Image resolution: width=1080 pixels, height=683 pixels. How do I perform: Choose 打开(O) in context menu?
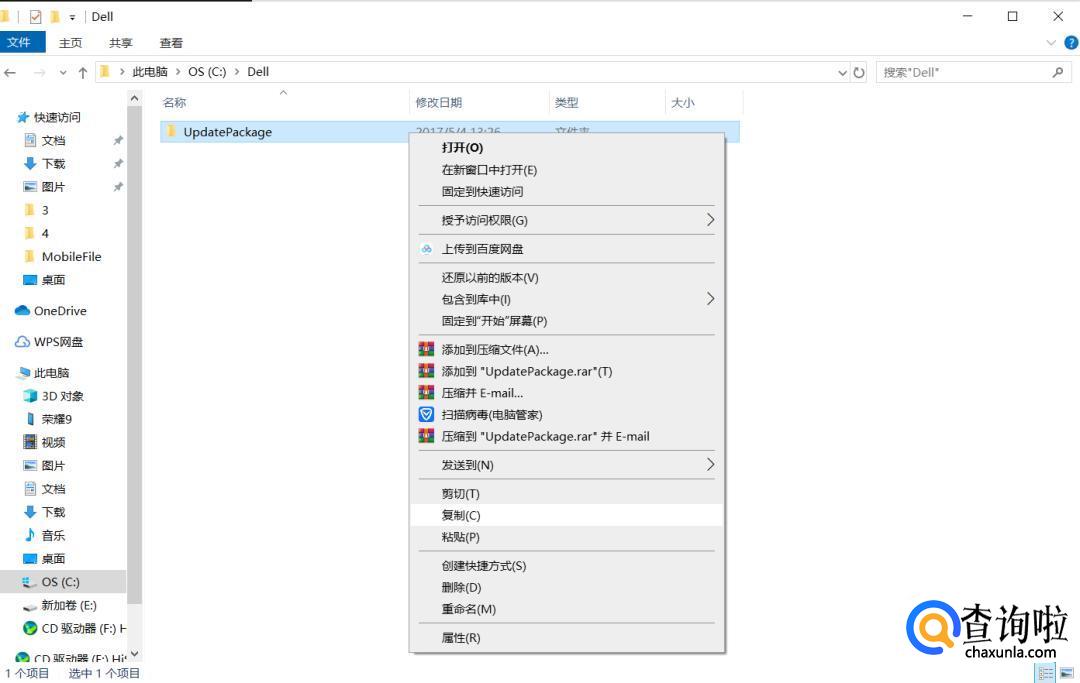pos(567,147)
